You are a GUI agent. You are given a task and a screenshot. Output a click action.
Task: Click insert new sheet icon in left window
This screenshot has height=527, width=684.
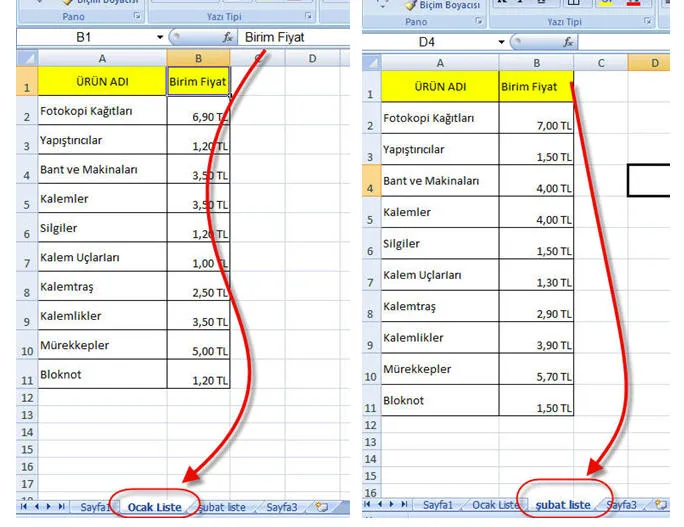coord(321,507)
